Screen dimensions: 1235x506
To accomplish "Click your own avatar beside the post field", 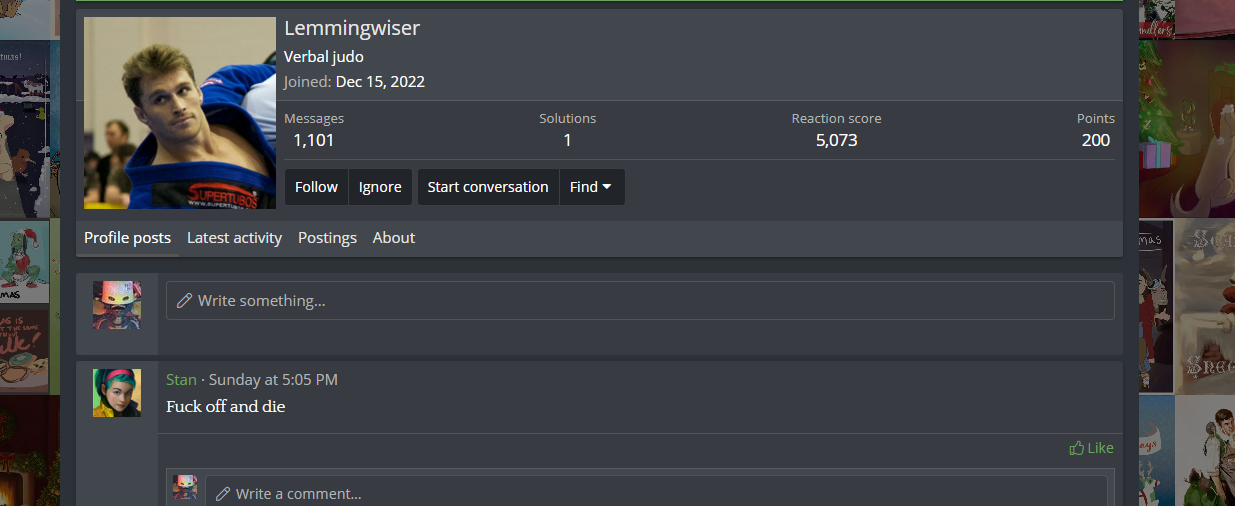I will [x=117, y=305].
